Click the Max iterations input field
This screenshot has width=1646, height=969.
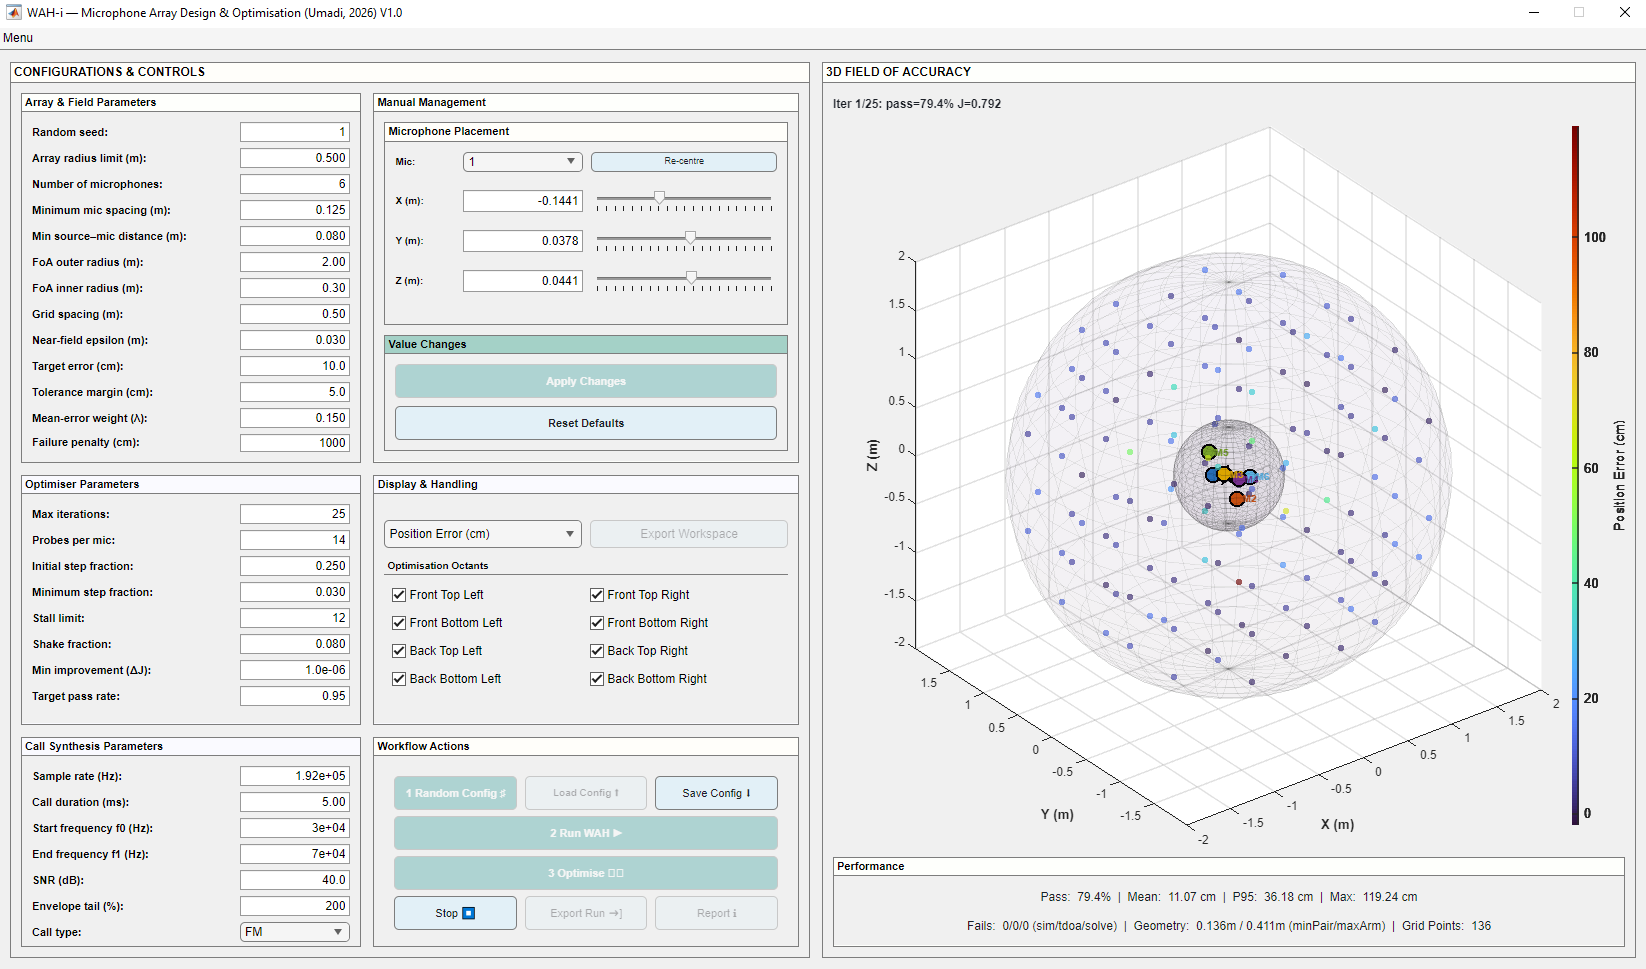(x=294, y=514)
